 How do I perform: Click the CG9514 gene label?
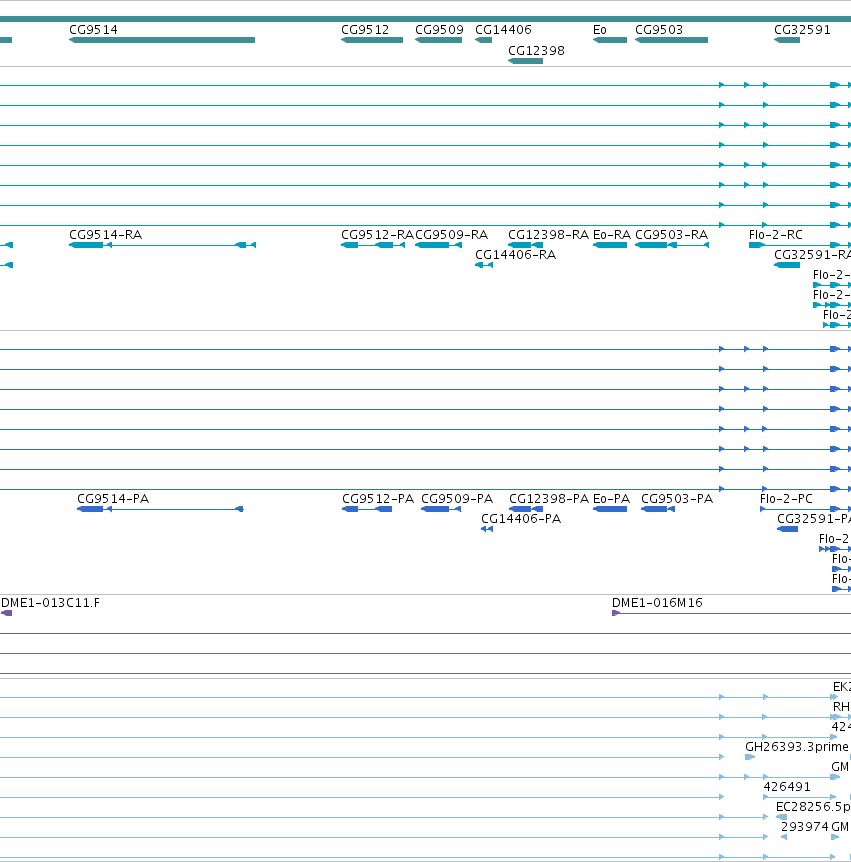[x=93, y=30]
